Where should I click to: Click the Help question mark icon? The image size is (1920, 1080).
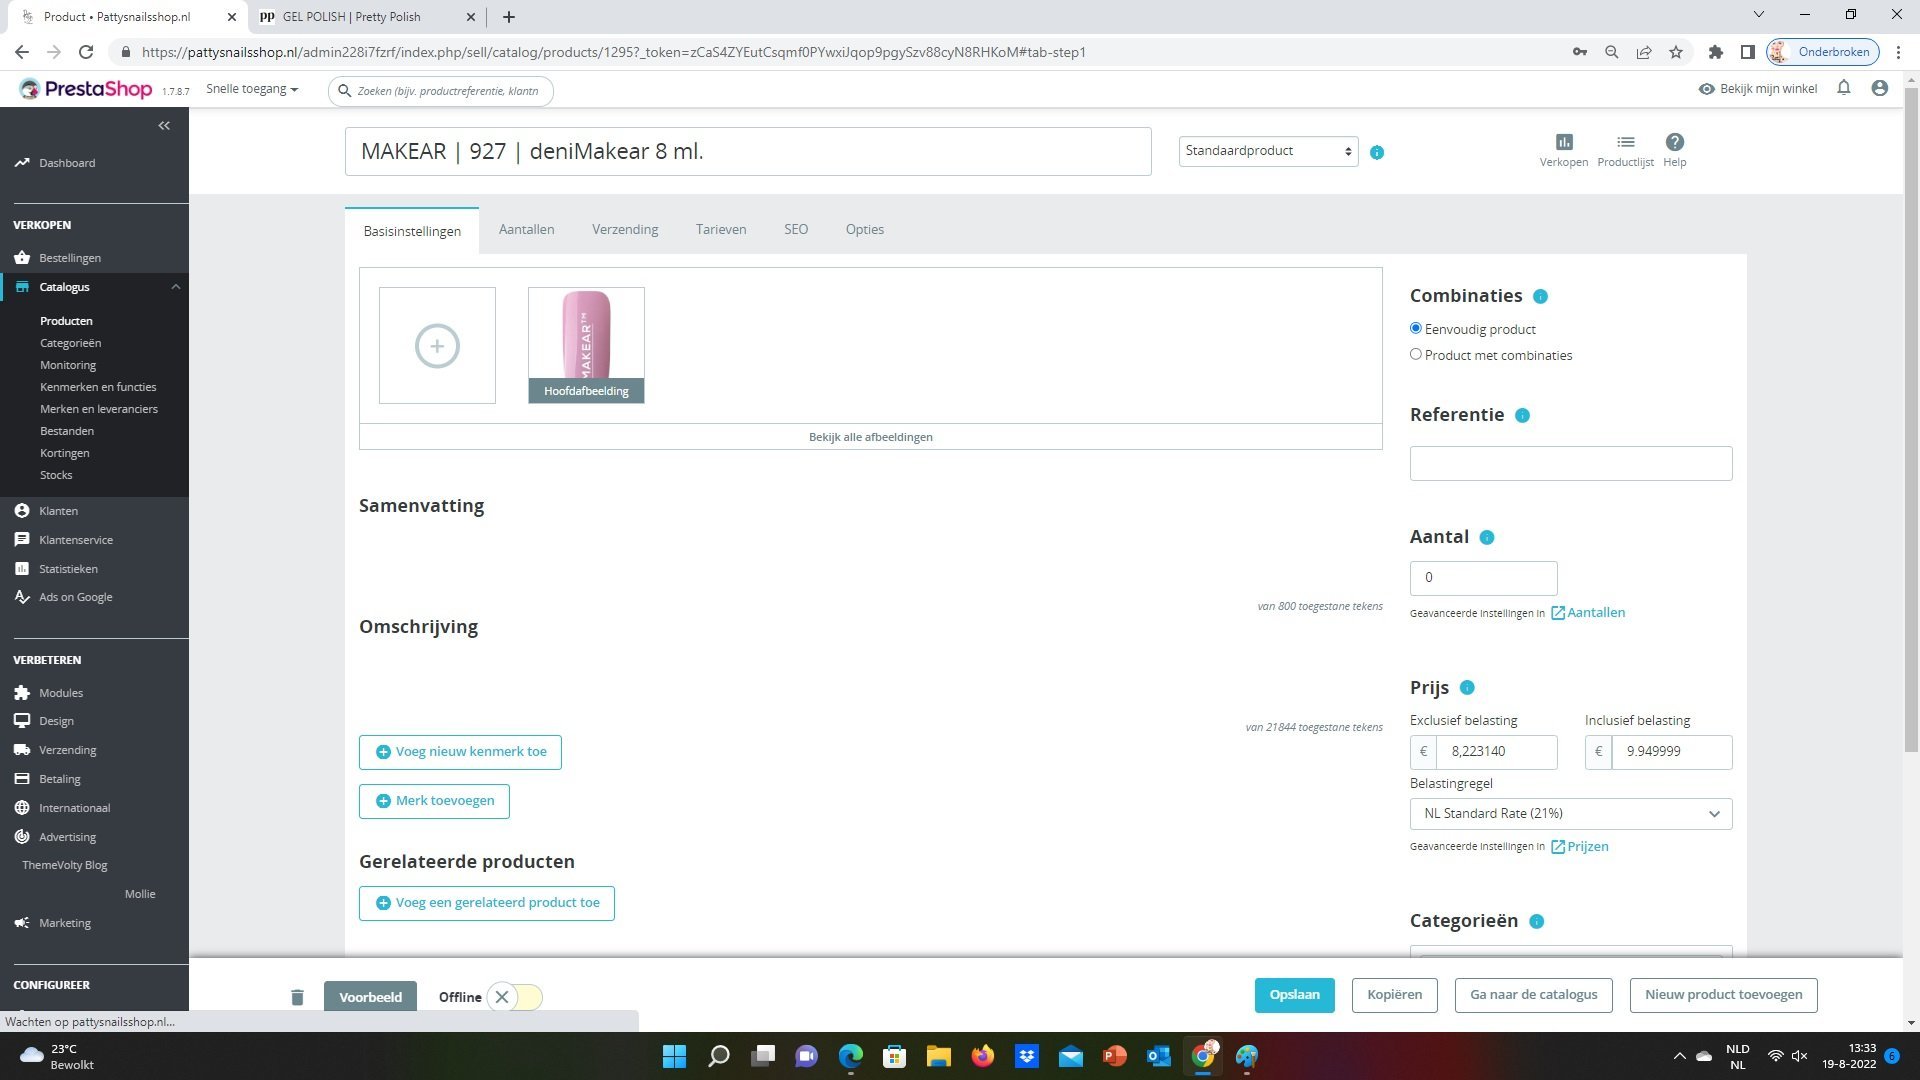tap(1674, 143)
